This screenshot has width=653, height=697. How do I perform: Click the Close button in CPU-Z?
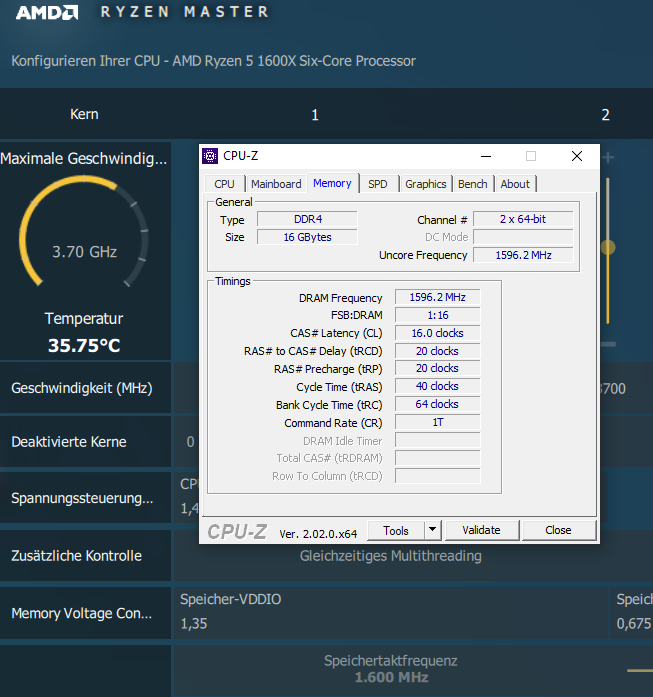[558, 530]
